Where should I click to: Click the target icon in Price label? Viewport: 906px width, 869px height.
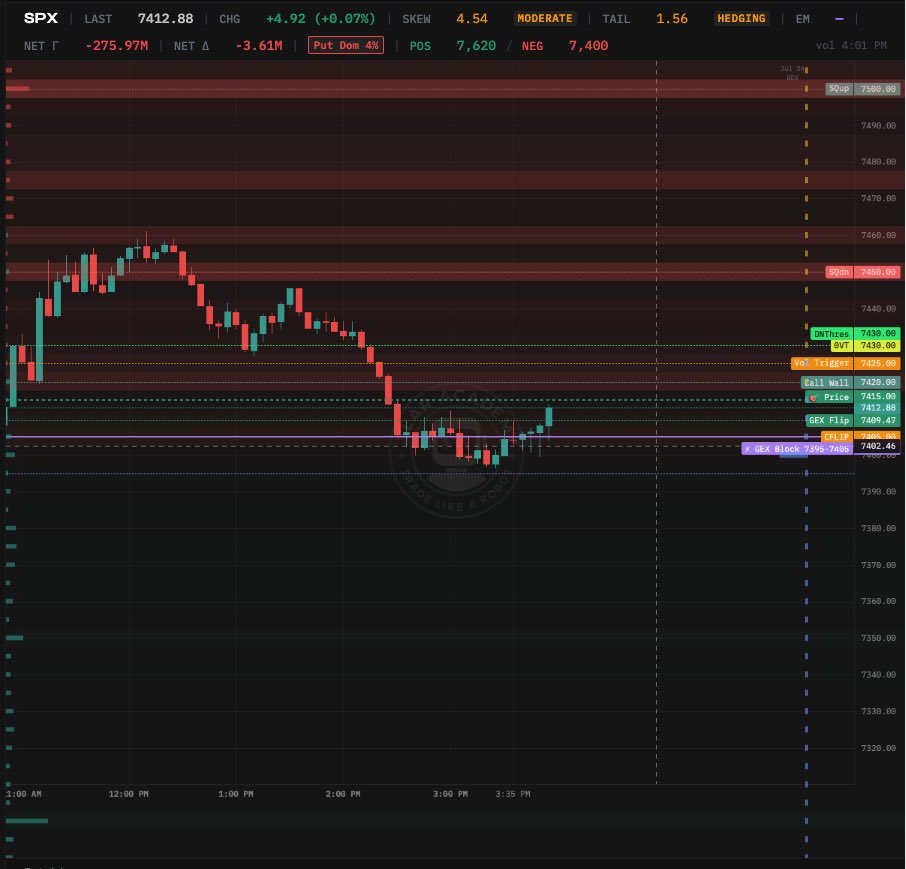[x=813, y=398]
